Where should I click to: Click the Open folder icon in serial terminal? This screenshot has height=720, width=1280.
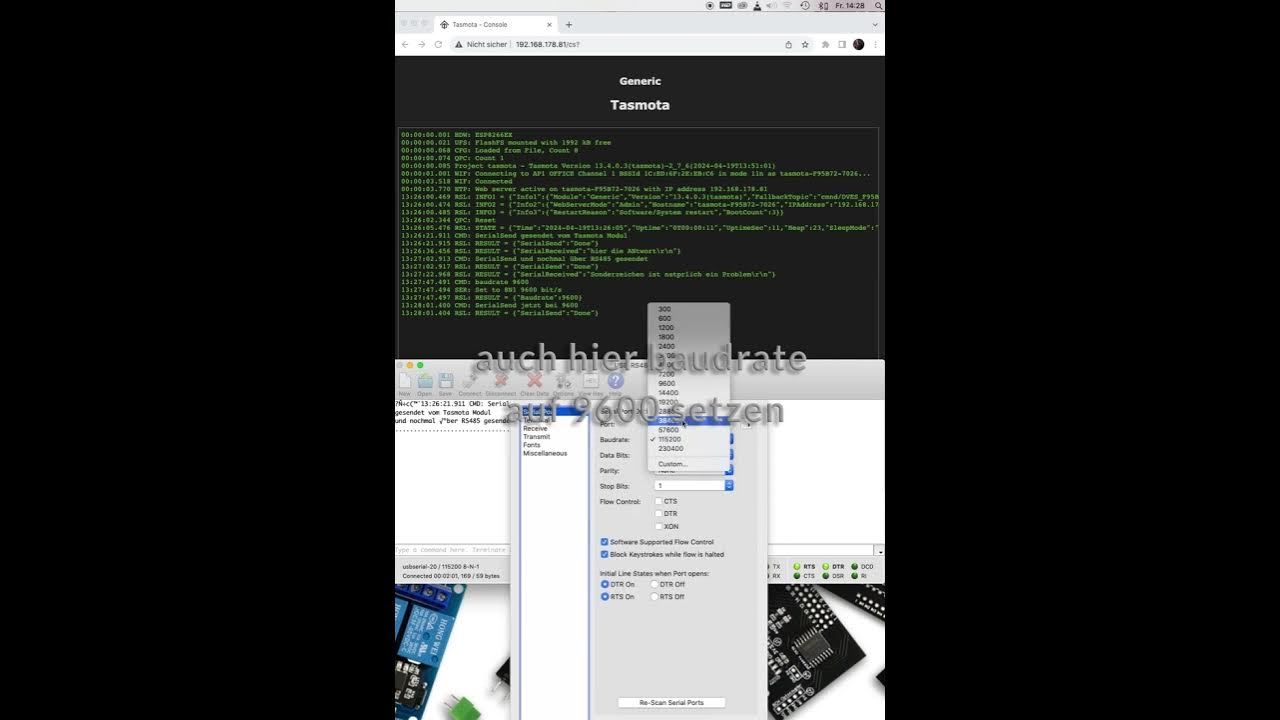(425, 381)
